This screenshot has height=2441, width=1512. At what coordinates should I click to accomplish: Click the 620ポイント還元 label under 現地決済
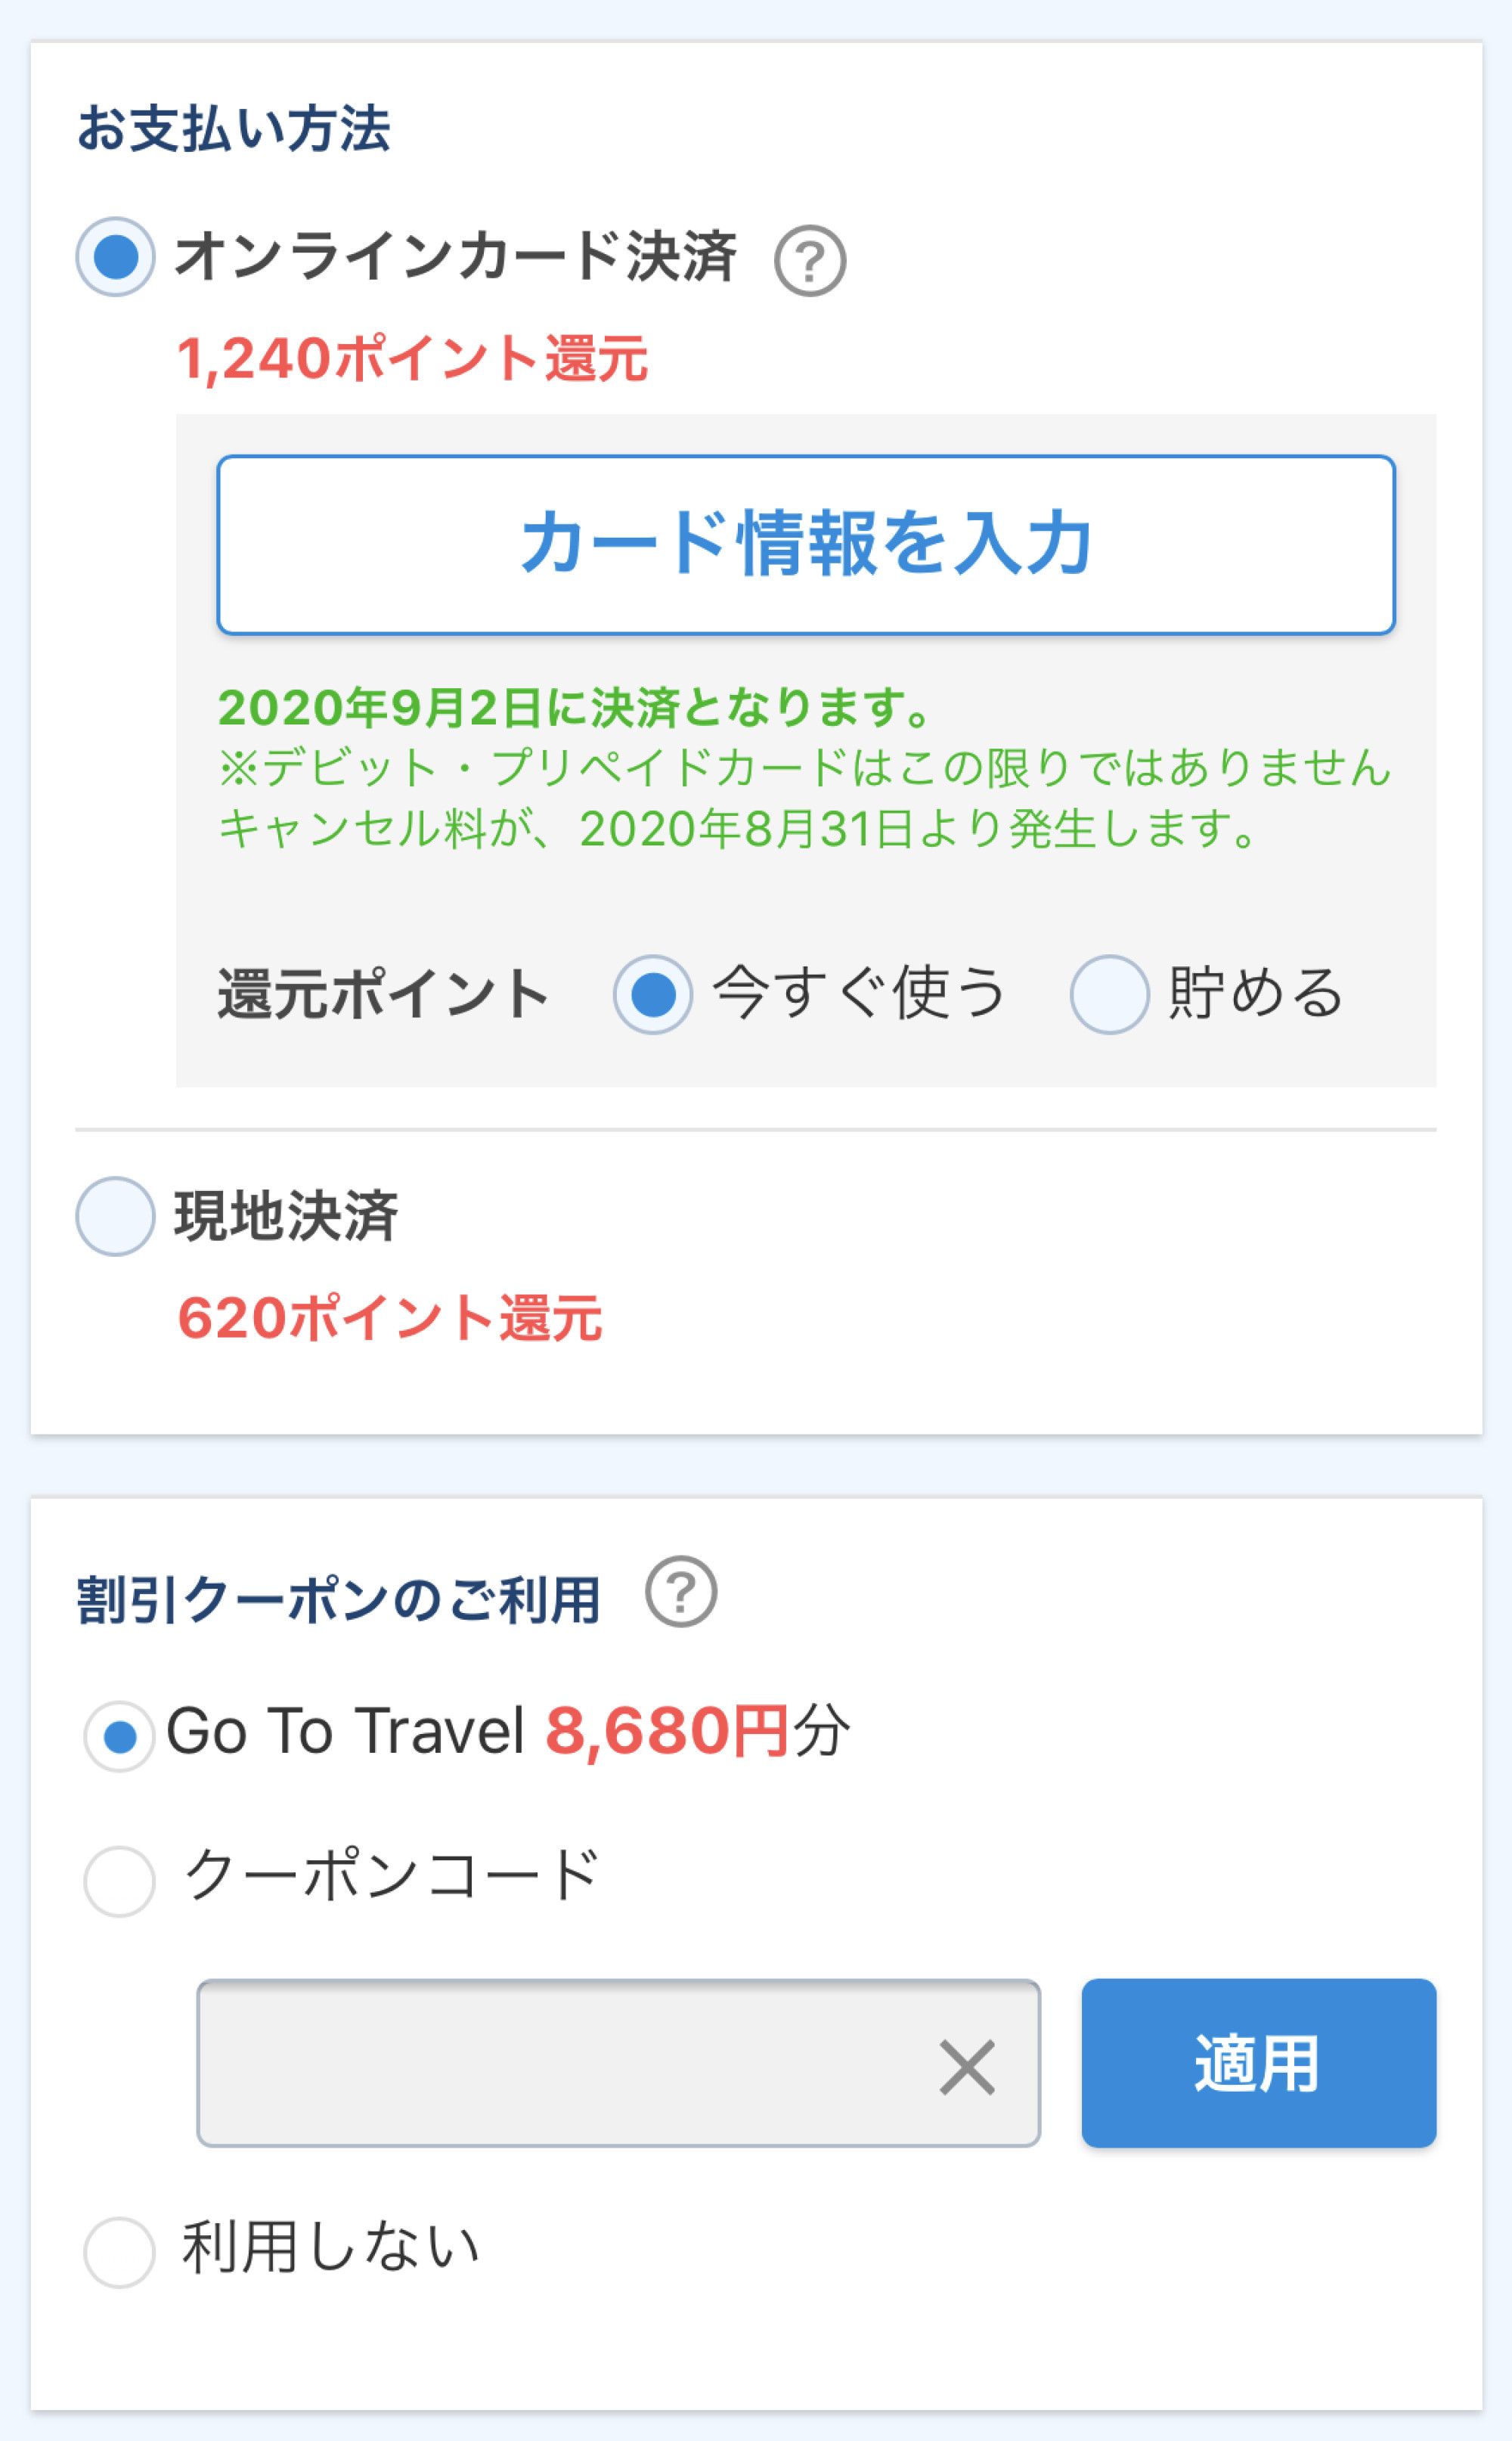tap(390, 1318)
